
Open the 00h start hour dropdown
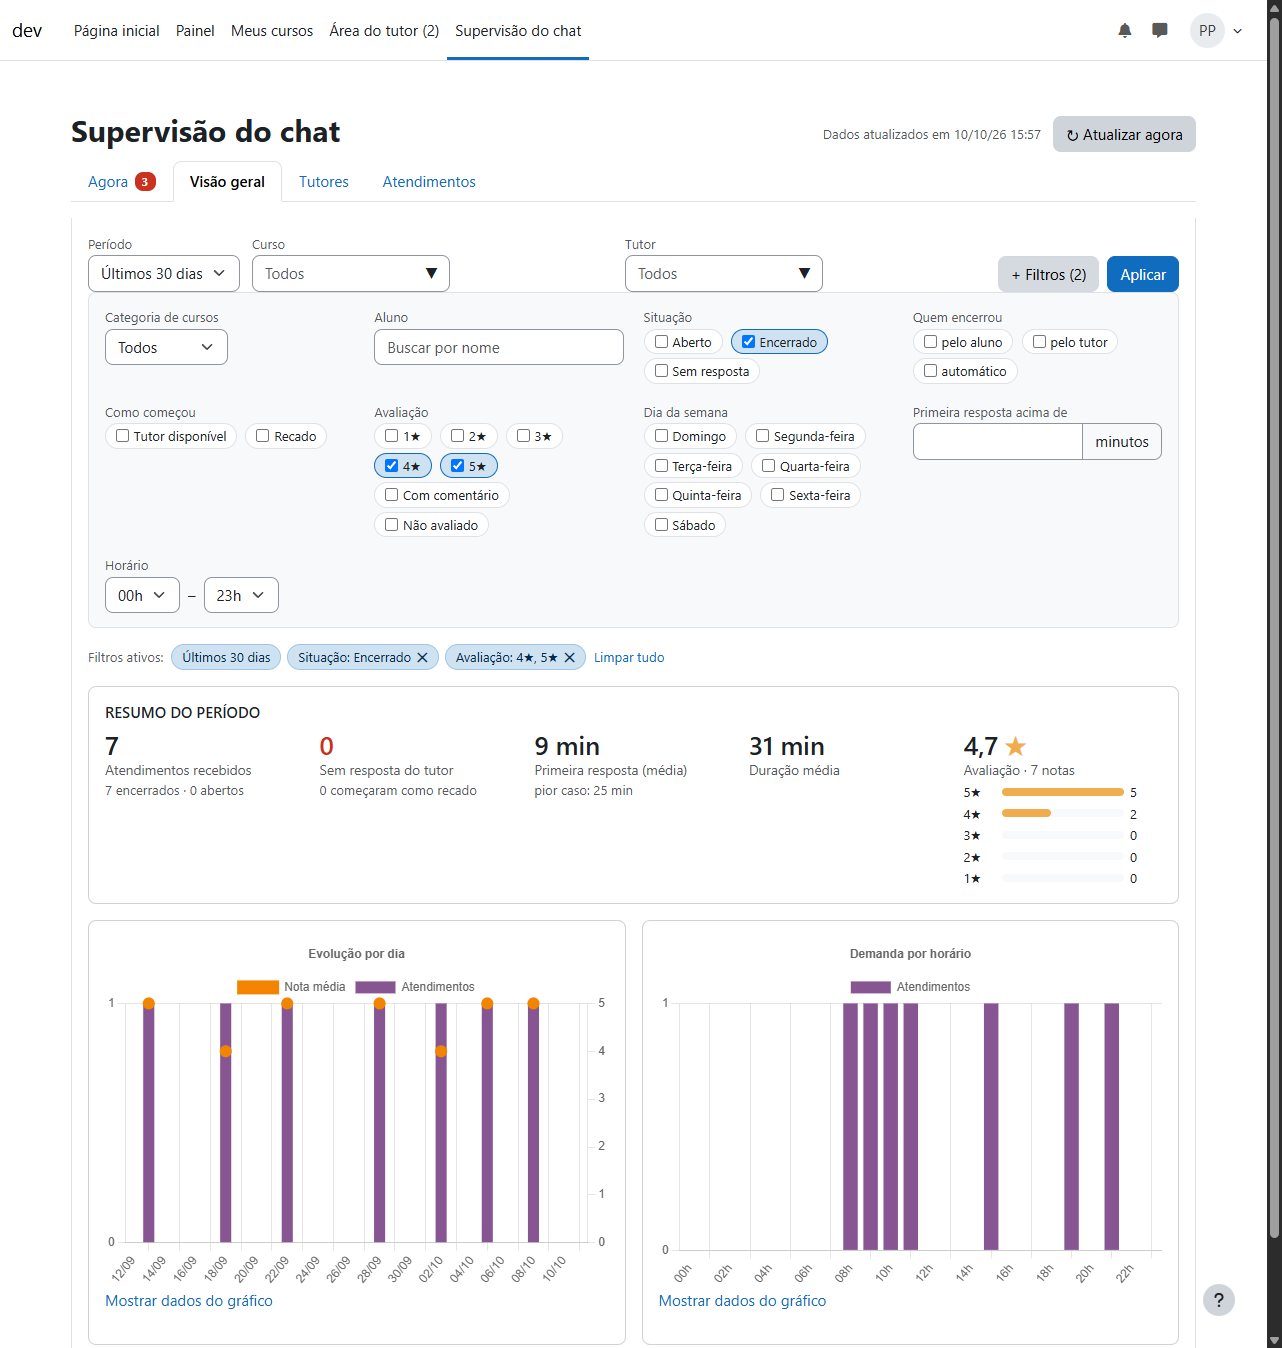coord(142,595)
